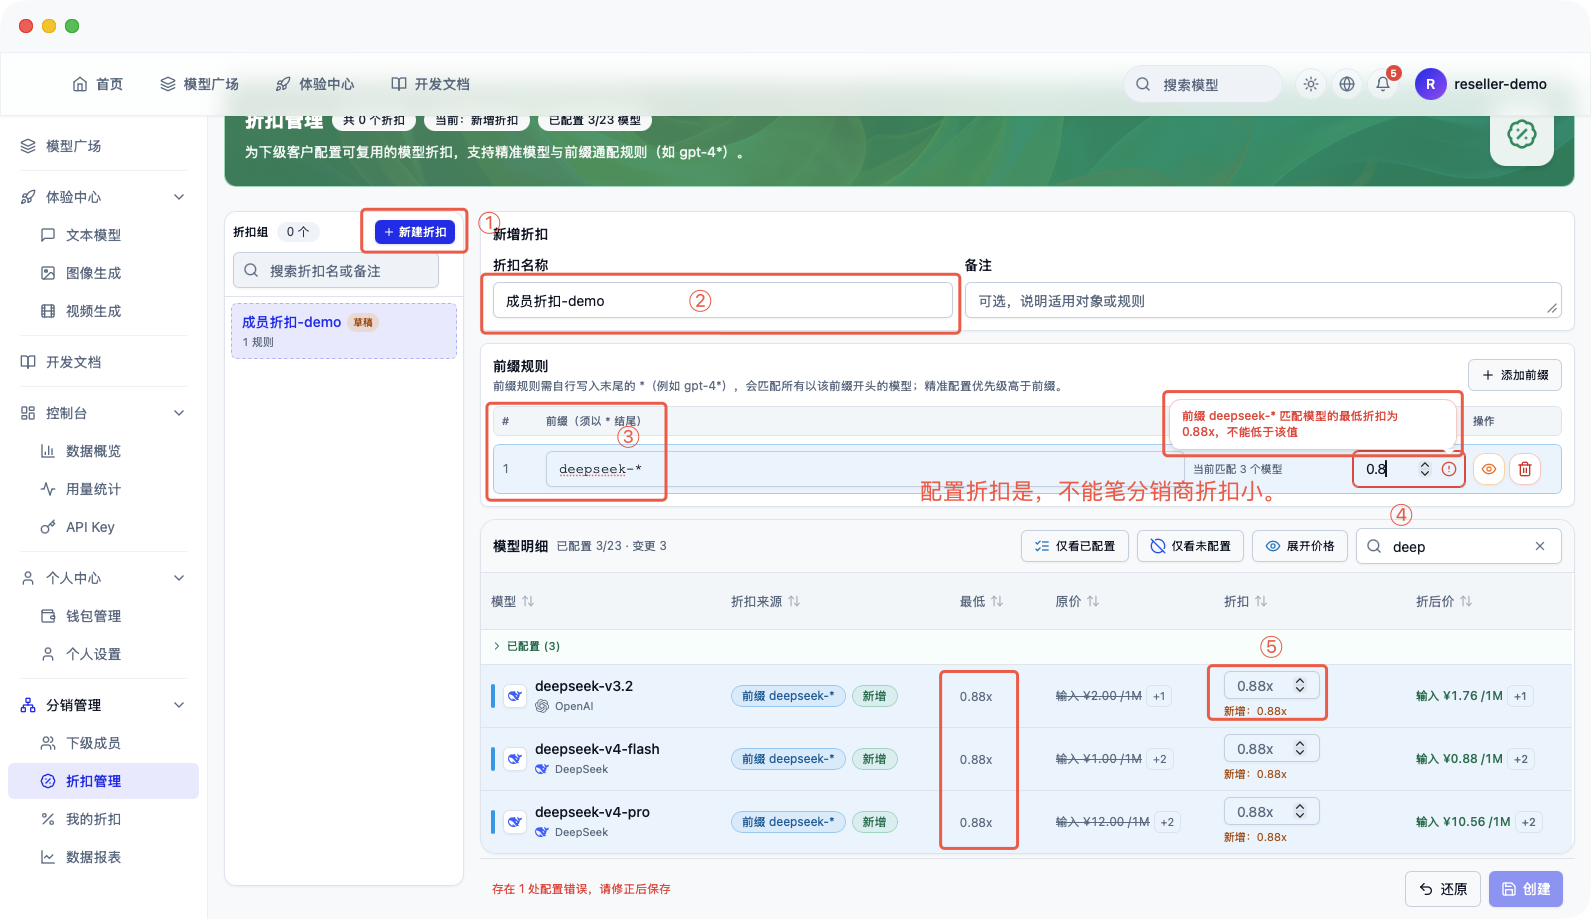Click the deepseek-v4-pro model icon
This screenshot has height=919, width=1591.
[515, 822]
